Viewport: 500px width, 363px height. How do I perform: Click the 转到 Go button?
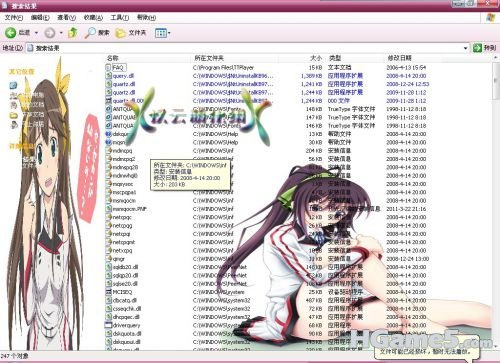pyautogui.click(x=485, y=48)
